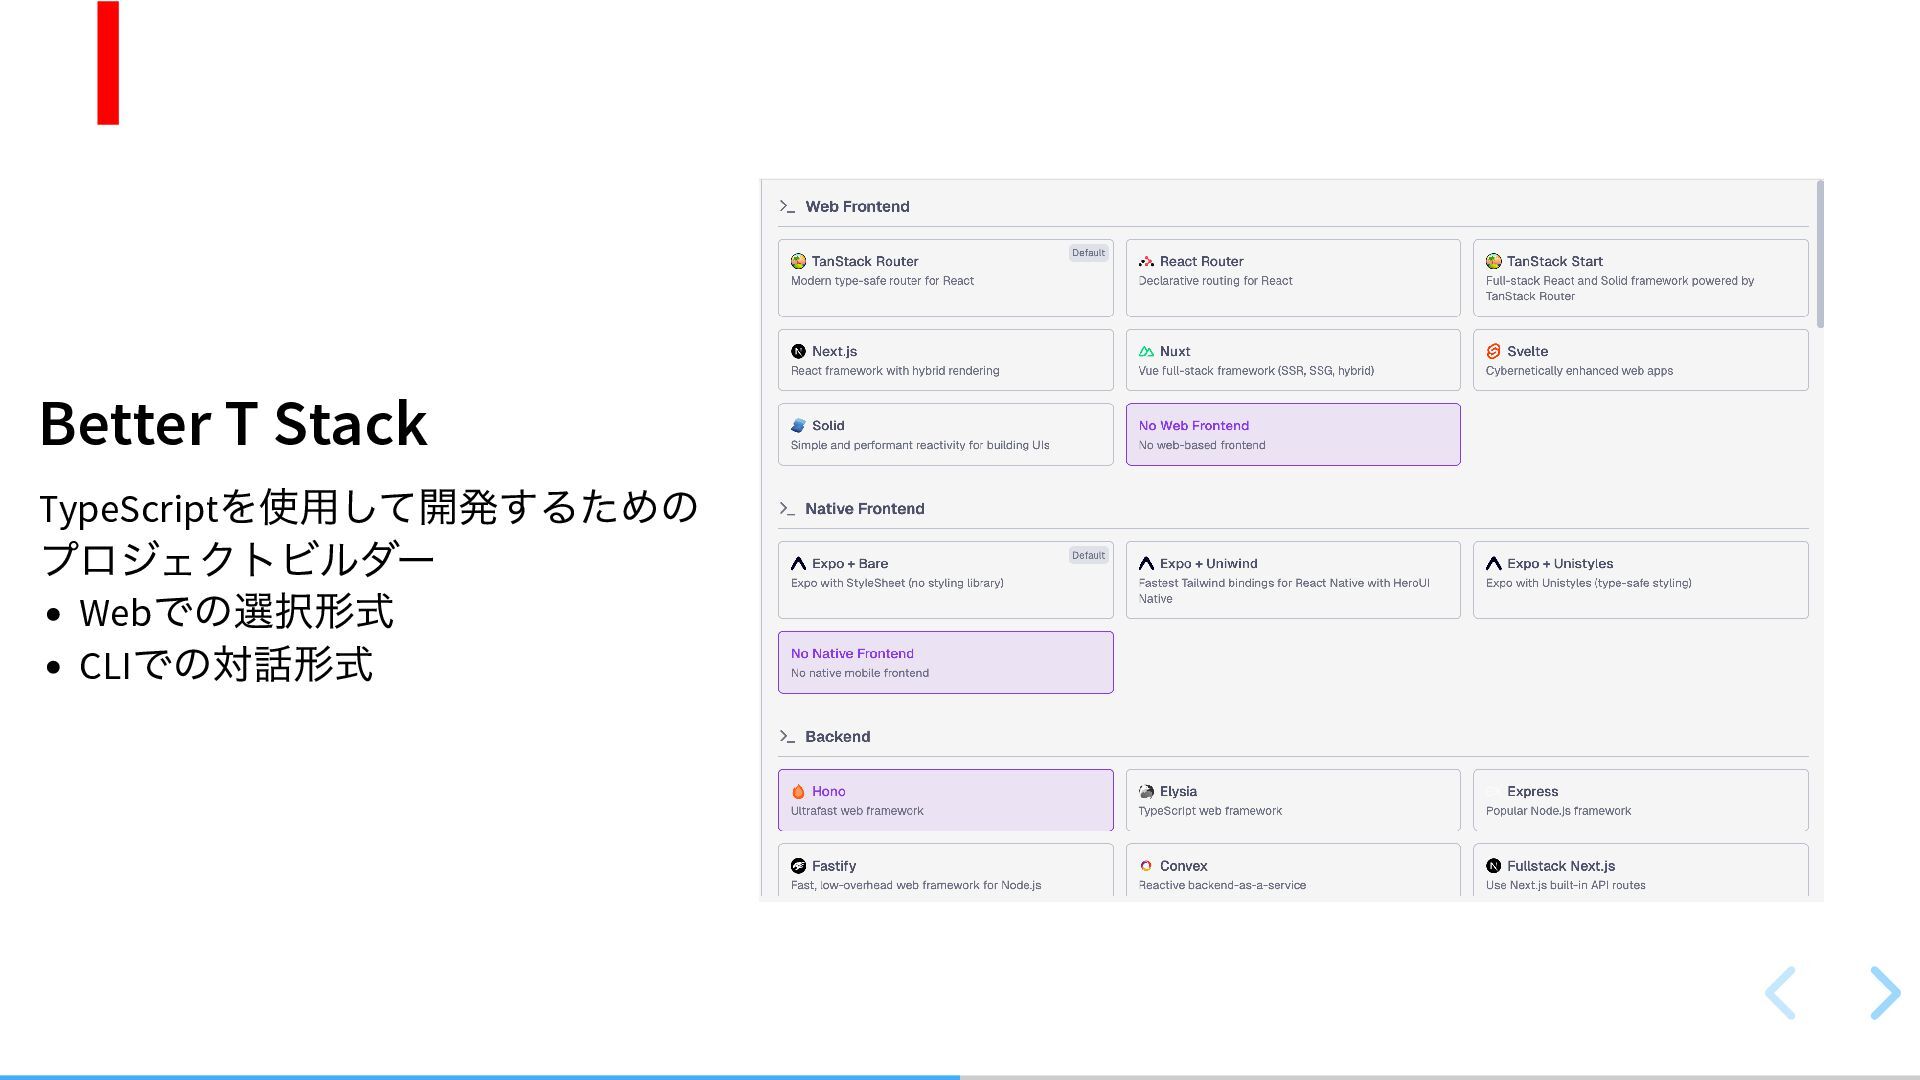Viewport: 1920px width, 1080px height.
Task: Choose the React Router frontend card
Action: click(1293, 278)
